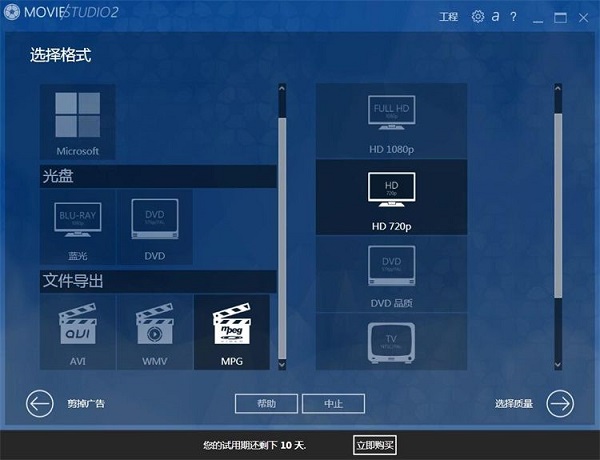The width and height of the screenshot is (600, 460).
Task: Maximize the Movie Studio window
Action: (560, 18)
